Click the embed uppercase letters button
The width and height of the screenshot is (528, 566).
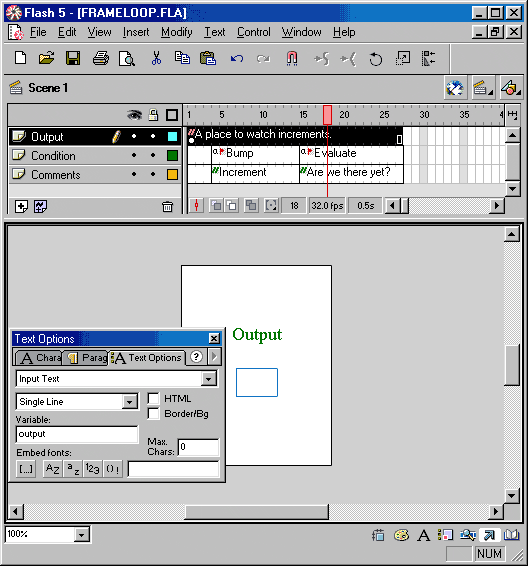52,469
